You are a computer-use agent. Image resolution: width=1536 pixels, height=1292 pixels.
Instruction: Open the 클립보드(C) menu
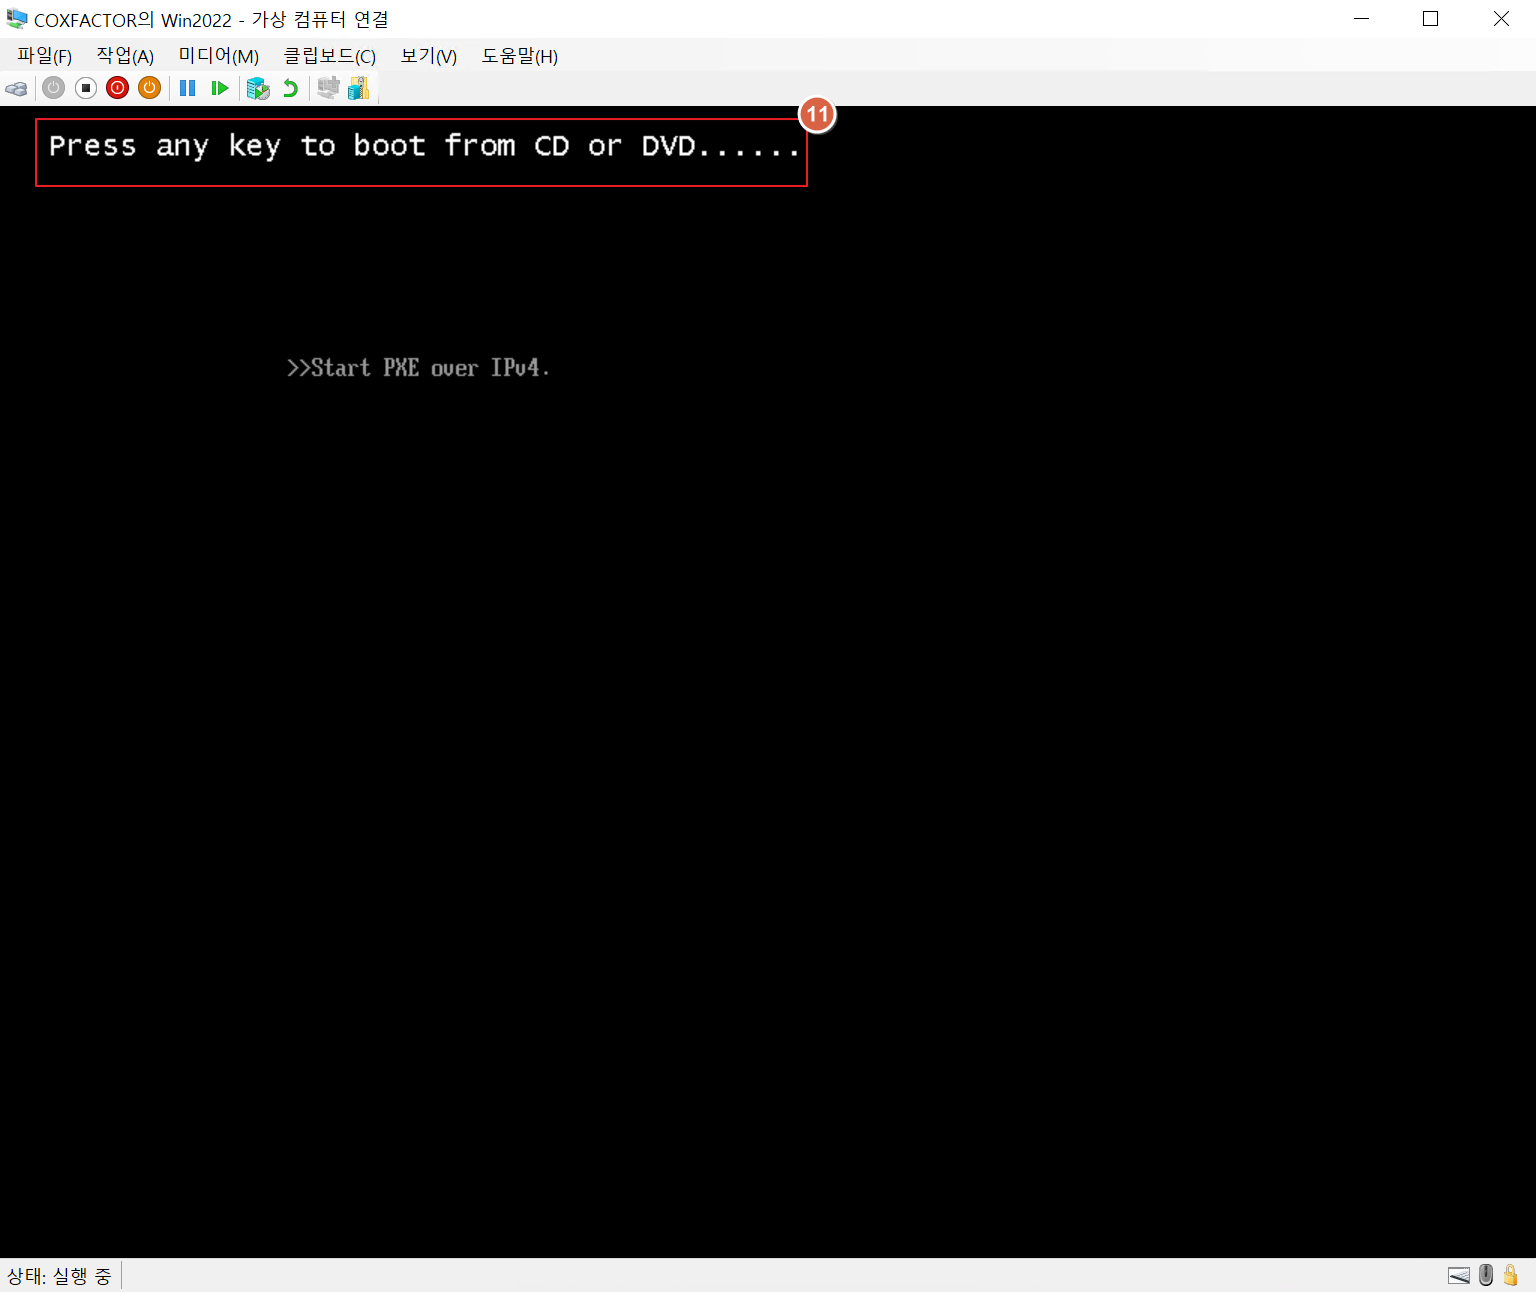[x=330, y=56]
